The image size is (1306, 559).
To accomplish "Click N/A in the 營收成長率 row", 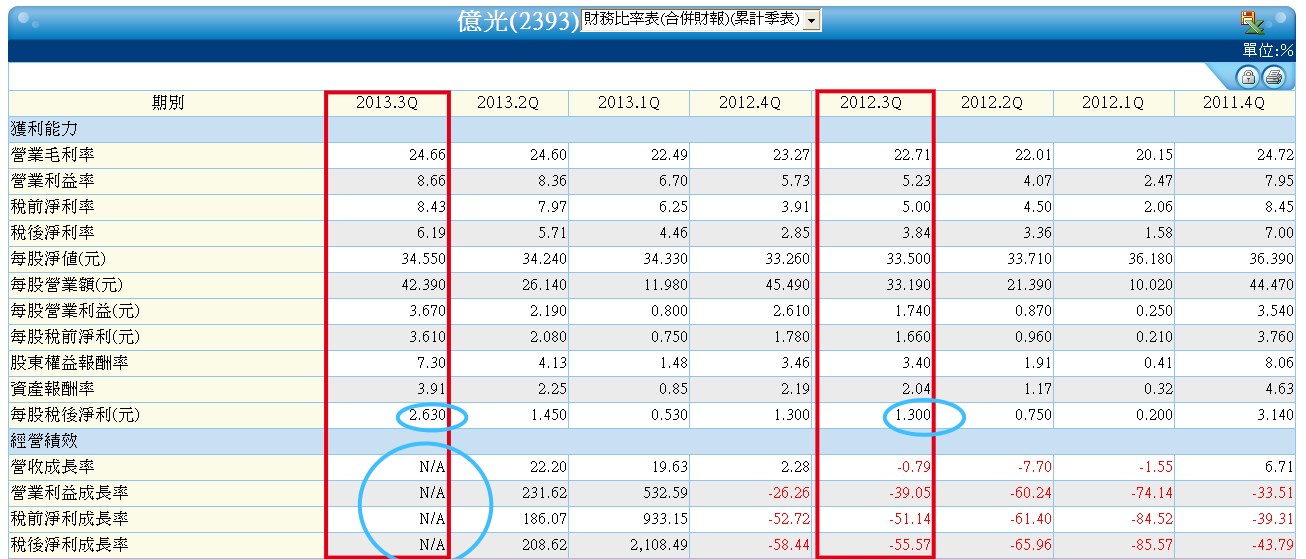I will tap(432, 467).
